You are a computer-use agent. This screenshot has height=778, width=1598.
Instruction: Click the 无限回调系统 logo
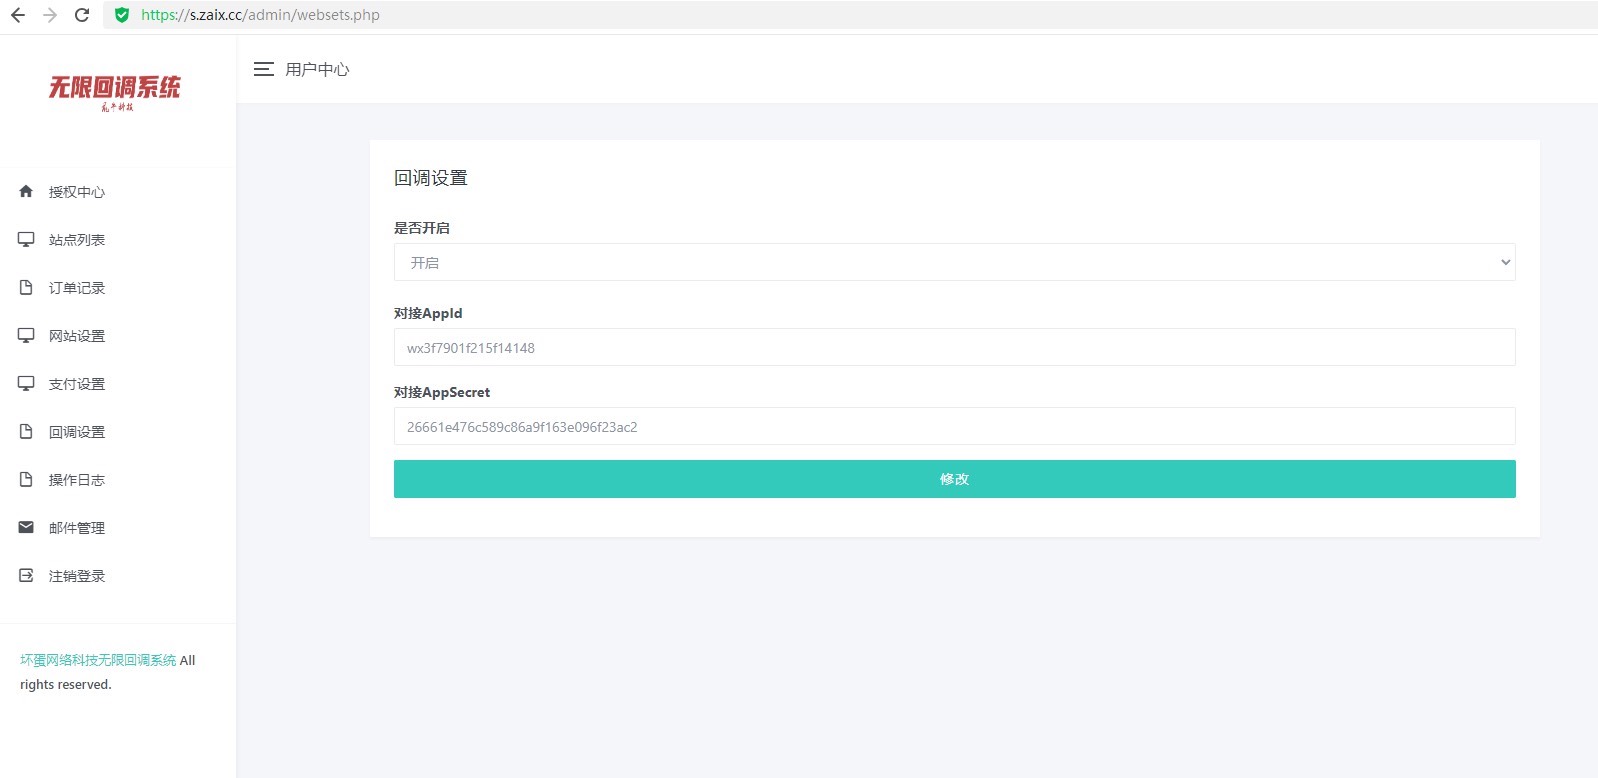115,92
